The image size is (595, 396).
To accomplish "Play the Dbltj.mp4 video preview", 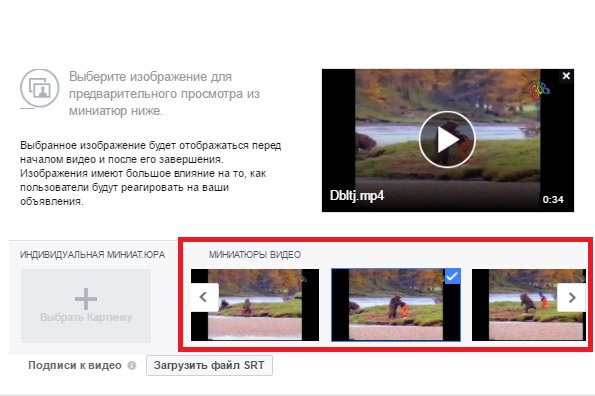I will pos(447,140).
